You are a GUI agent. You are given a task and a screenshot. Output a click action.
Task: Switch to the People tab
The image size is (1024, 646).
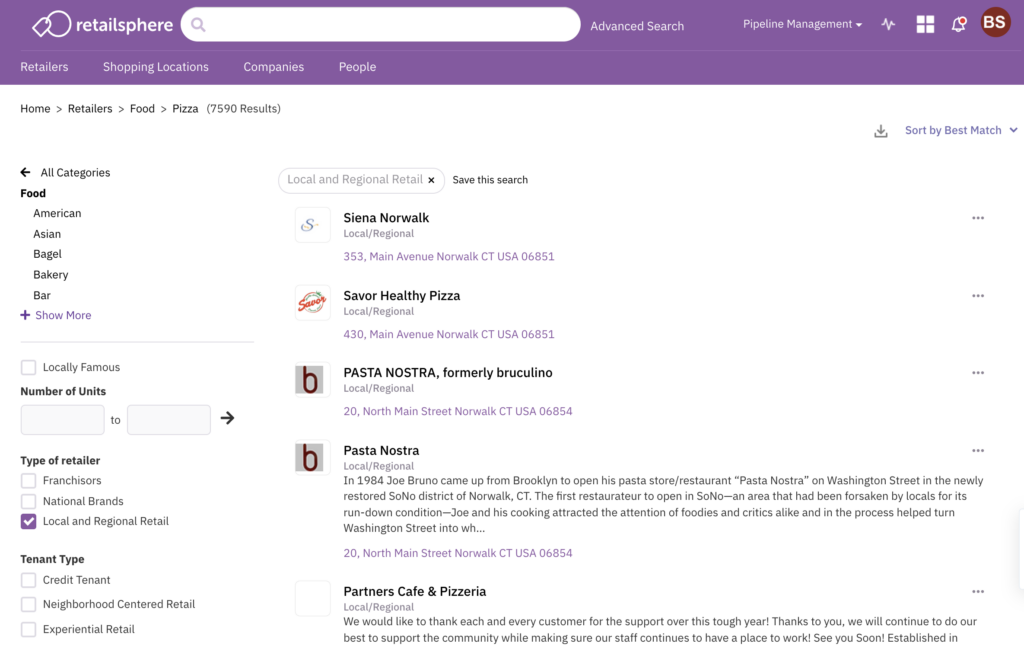point(357,67)
